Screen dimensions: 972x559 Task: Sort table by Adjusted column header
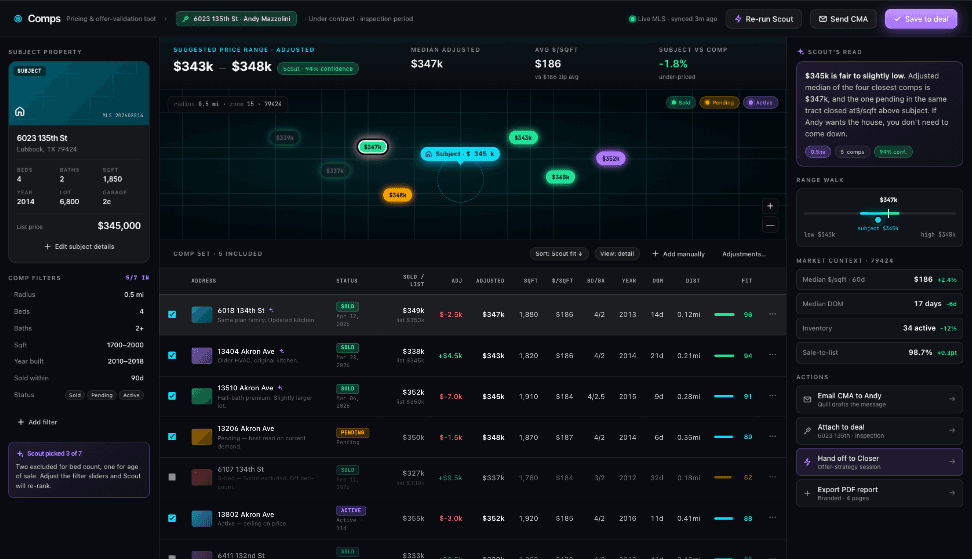(x=490, y=281)
